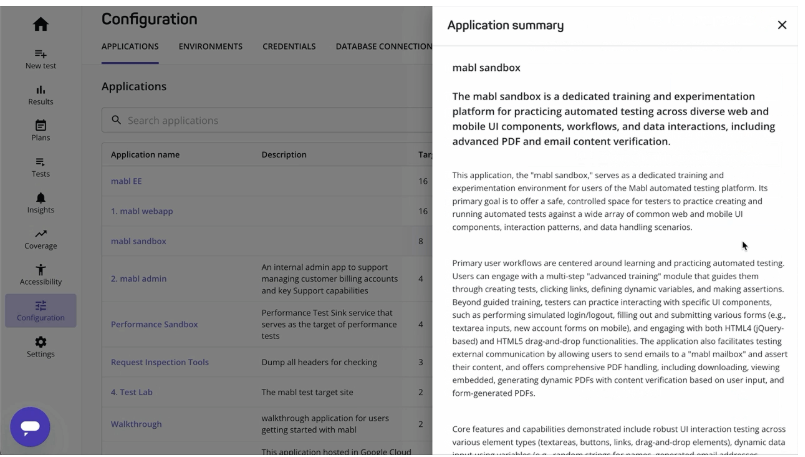Switch to the Credentials tab
The image size is (805, 457).
coord(289,46)
